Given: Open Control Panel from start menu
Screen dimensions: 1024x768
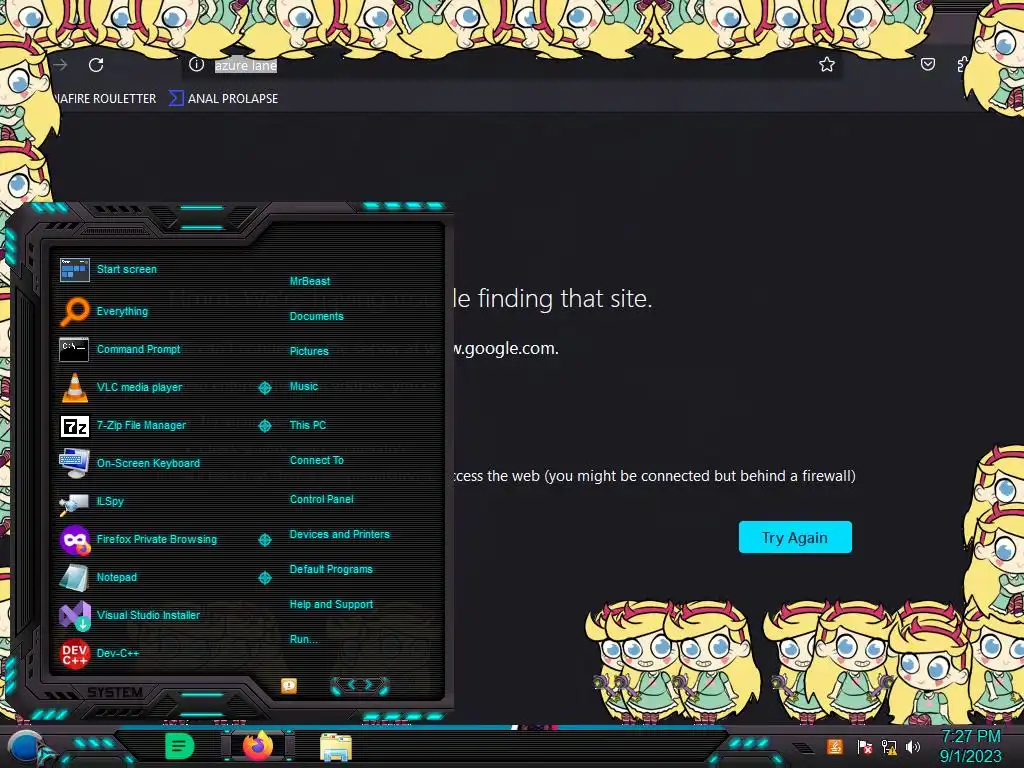Looking at the screenshot, I should [x=321, y=499].
